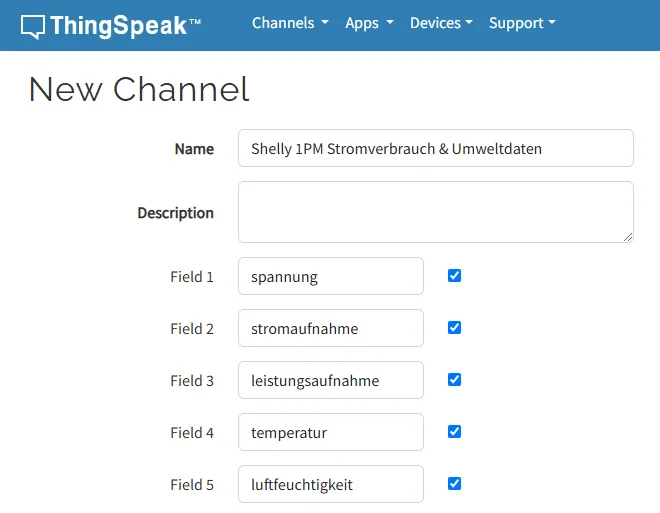This screenshot has height=513, width=660.
Task: Uncheck the Field 4 temperatur checkbox
Action: click(455, 432)
